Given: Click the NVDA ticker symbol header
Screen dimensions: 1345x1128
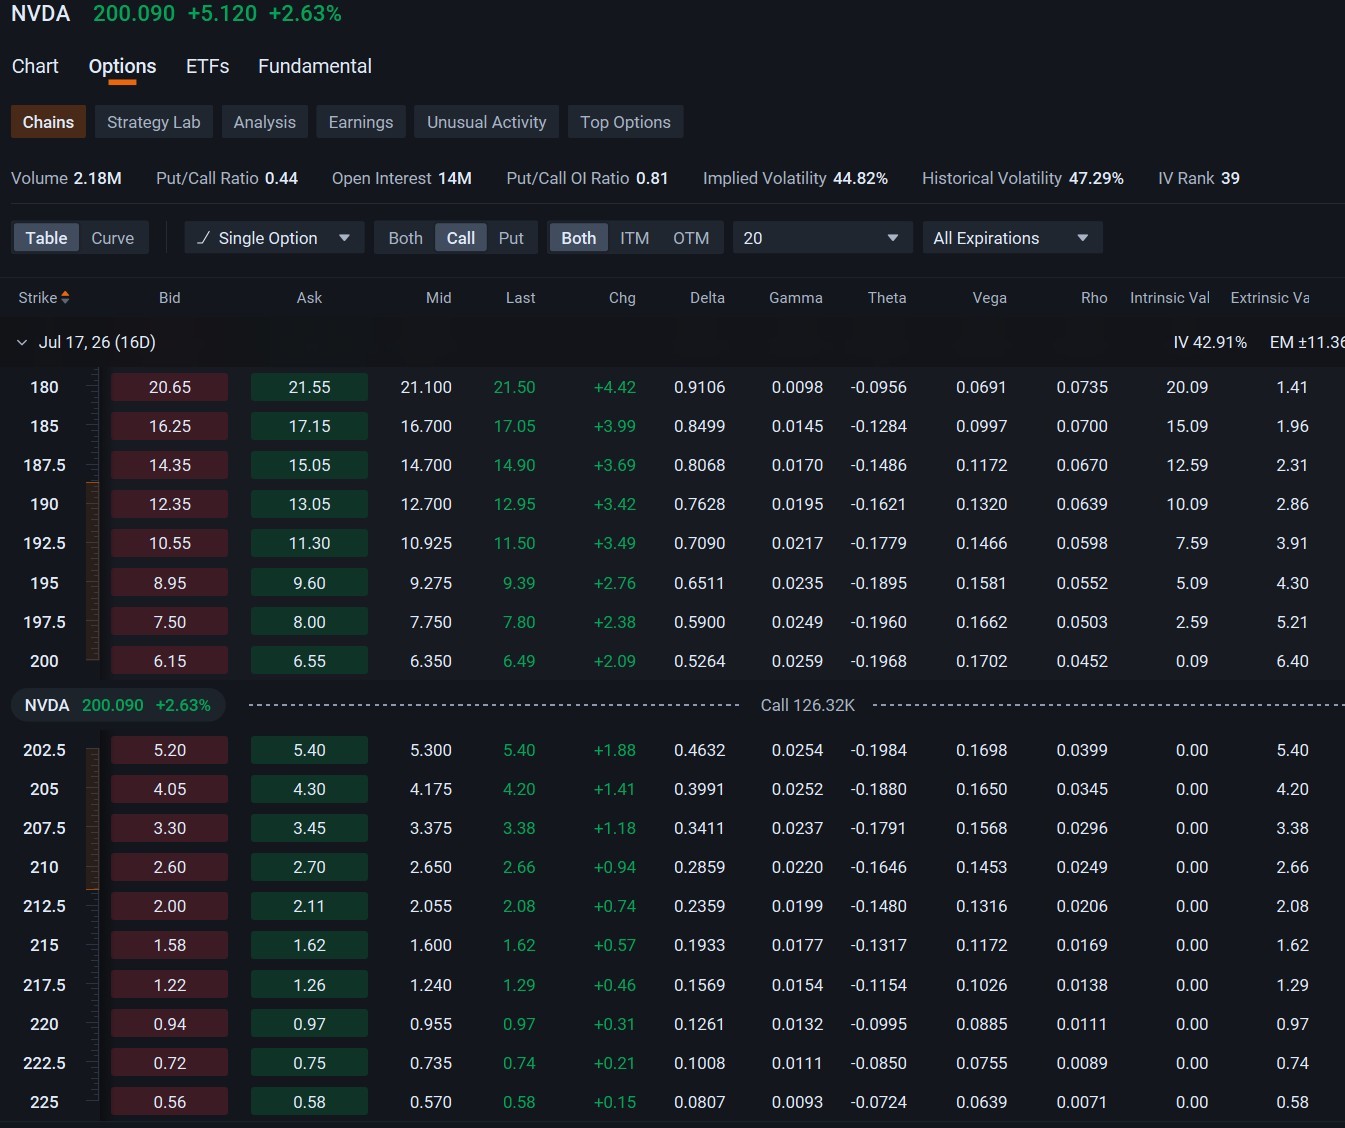Looking at the screenshot, I should pos(41,14).
